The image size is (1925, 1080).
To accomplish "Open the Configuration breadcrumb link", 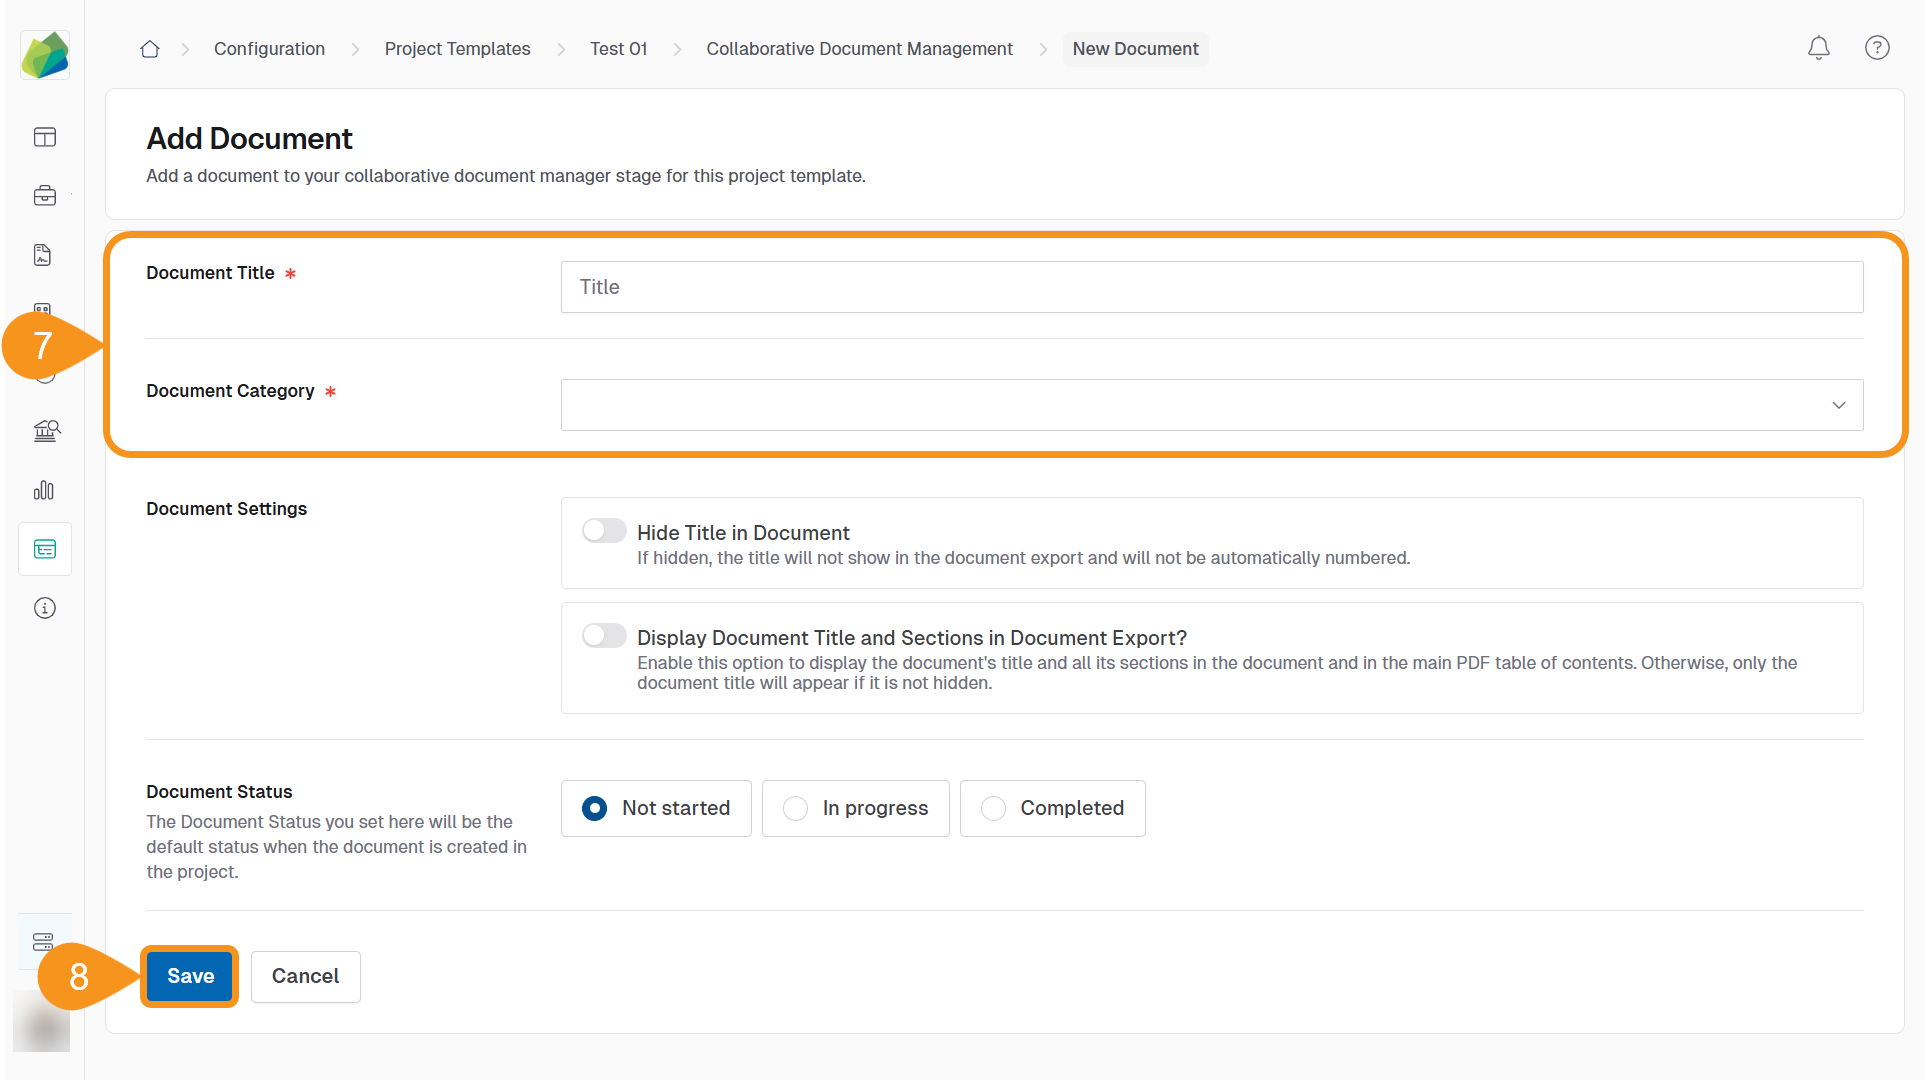I will coord(268,48).
